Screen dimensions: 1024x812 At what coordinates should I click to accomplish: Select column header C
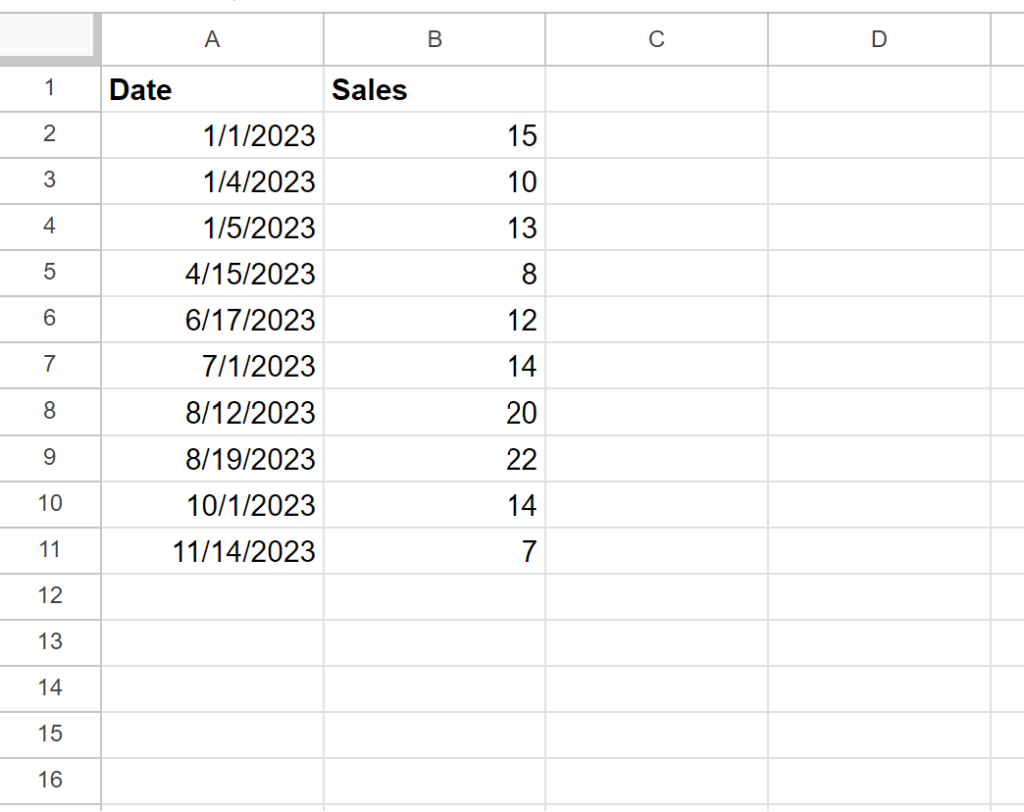(655, 39)
